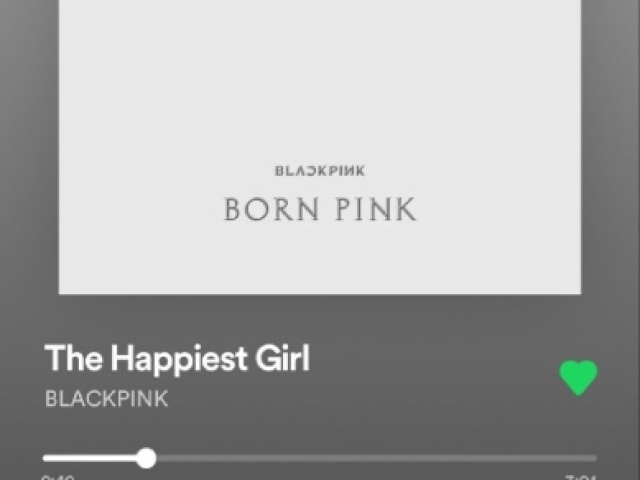This screenshot has width=640, height=480.
Task: Unlike the song with the green heart
Action: 578,378
